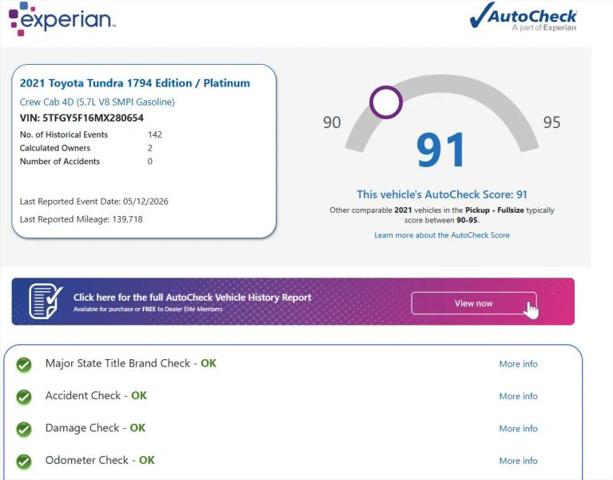Click the Number of Accidents value 0
The height and width of the screenshot is (480, 613).
[x=150, y=161]
